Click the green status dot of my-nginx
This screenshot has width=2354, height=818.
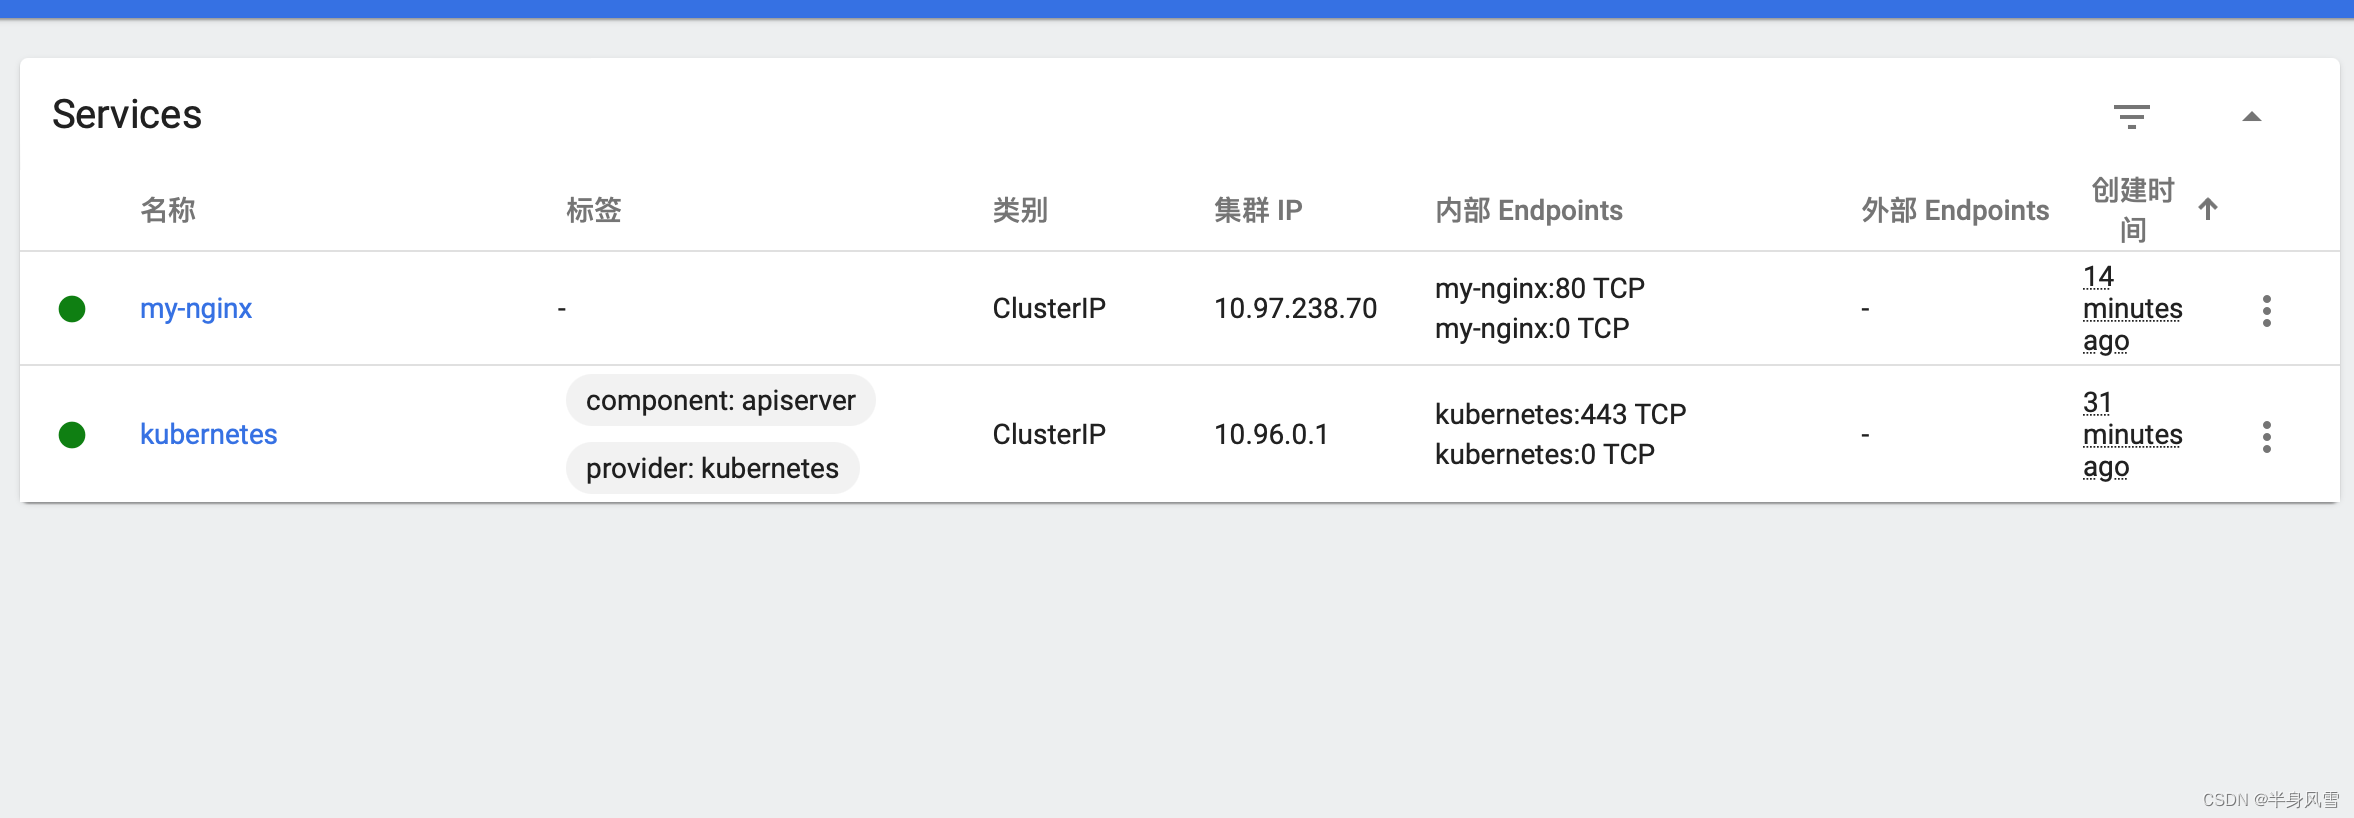pos(72,309)
